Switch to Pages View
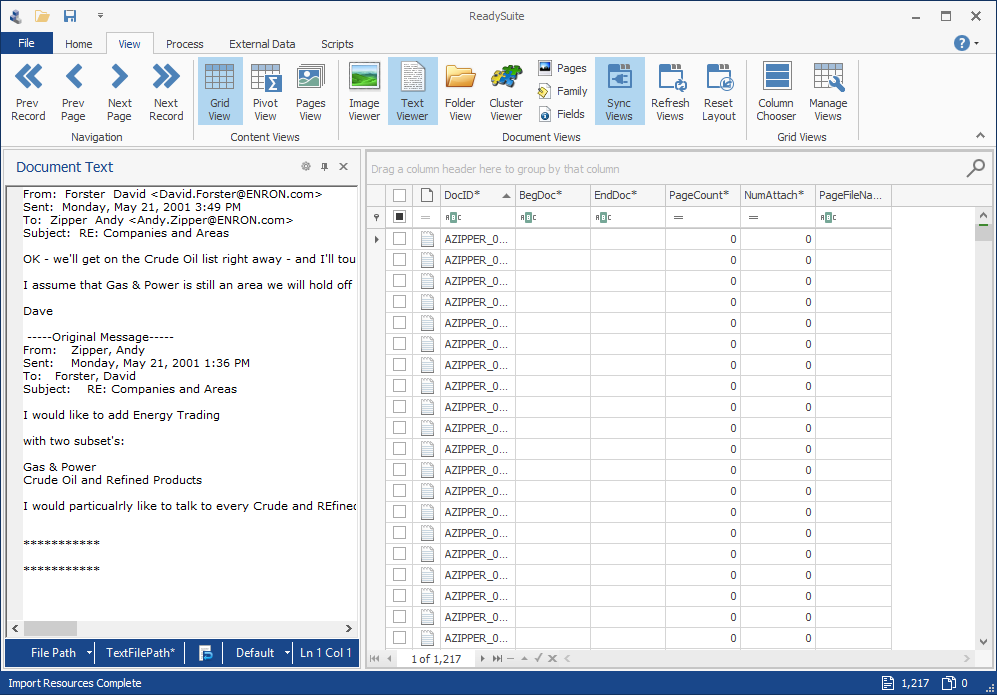This screenshot has width=997, height=695. 310,92
